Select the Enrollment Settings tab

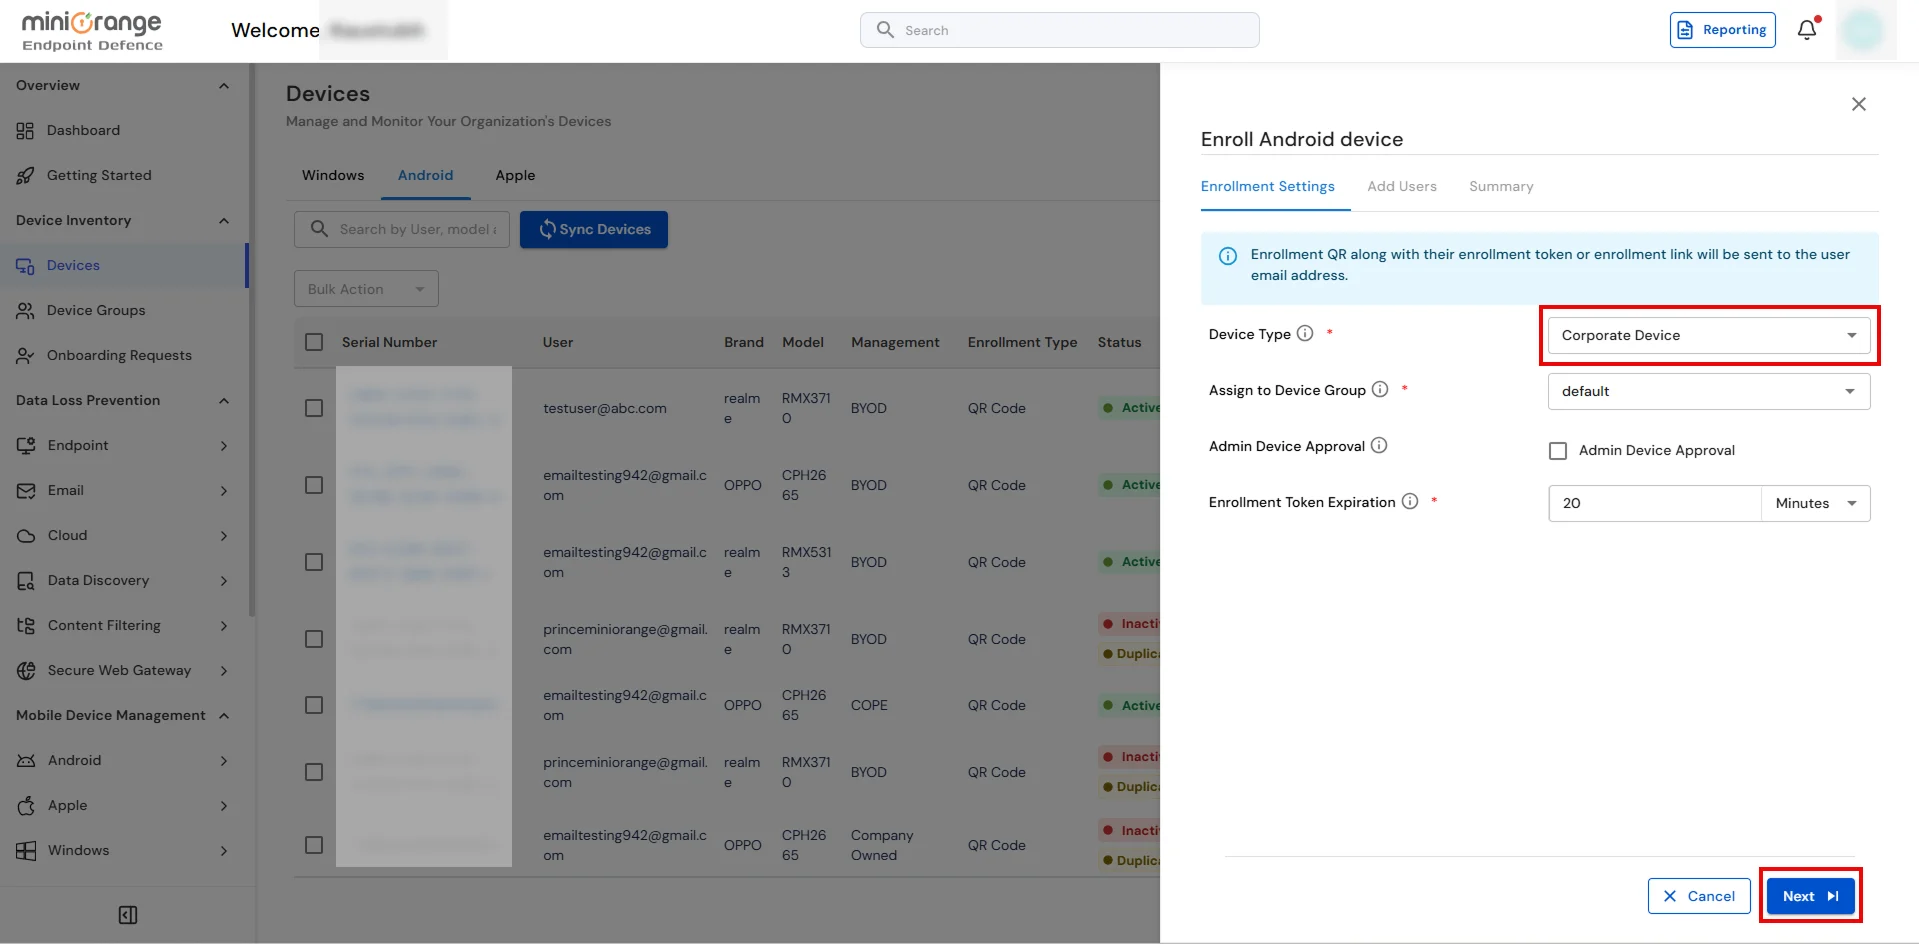pos(1268,186)
